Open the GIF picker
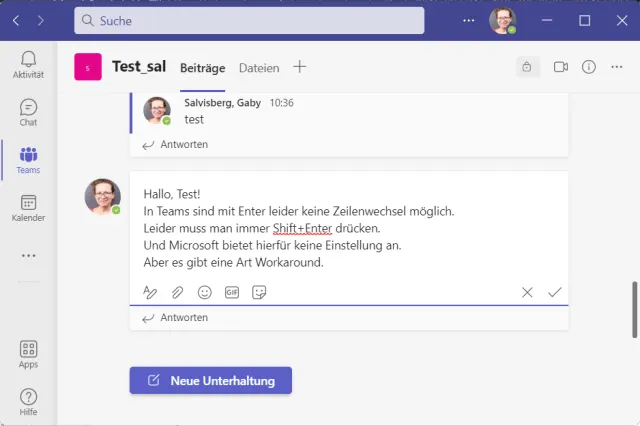This screenshot has width=640, height=426. 232,292
